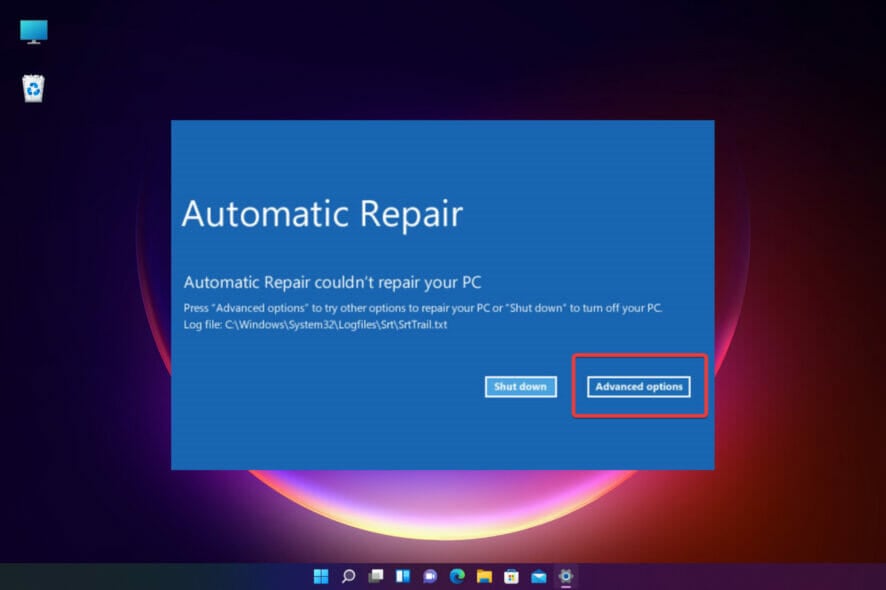Open the Widgets taskbar icon
The image size is (886, 590).
(x=403, y=576)
